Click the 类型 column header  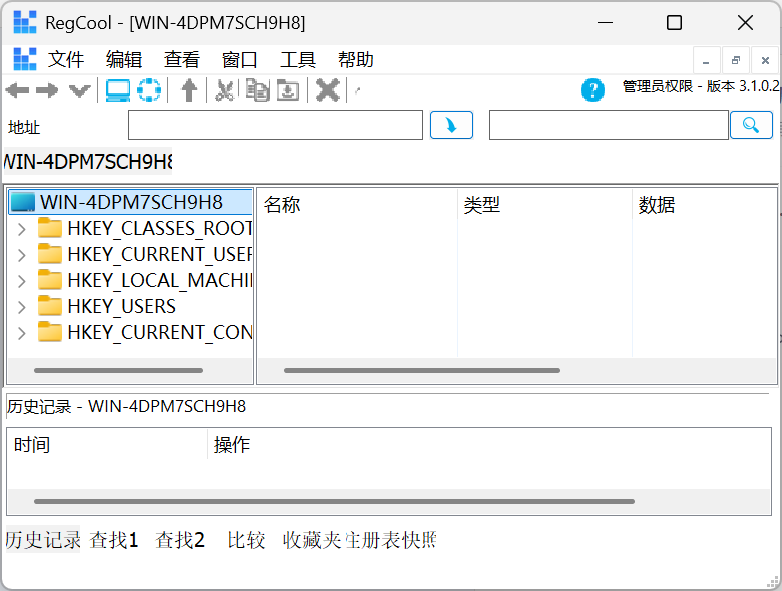545,205
